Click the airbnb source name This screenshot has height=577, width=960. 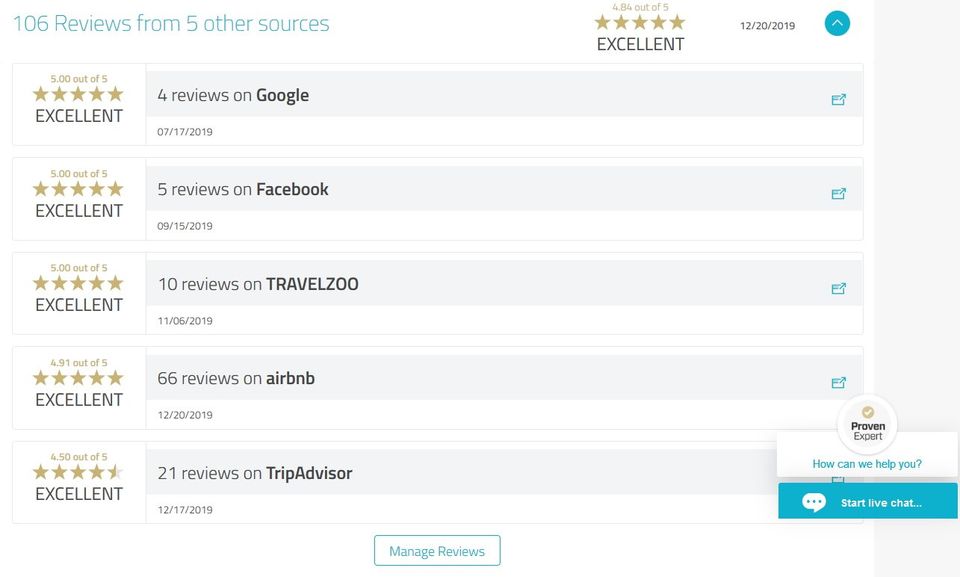pos(293,378)
